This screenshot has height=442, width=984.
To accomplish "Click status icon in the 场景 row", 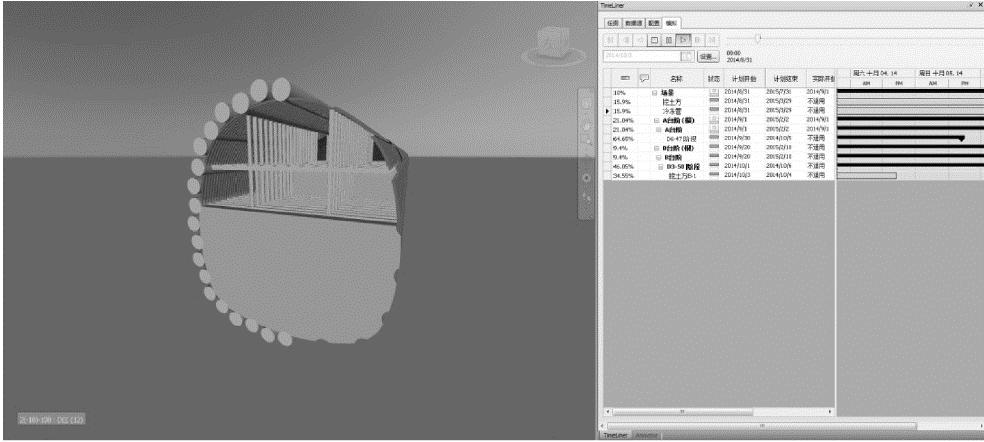I will [x=714, y=92].
